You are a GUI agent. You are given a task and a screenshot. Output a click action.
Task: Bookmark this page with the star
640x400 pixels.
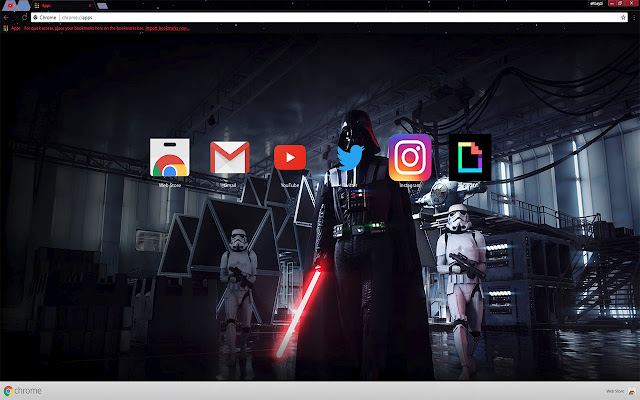pos(623,17)
